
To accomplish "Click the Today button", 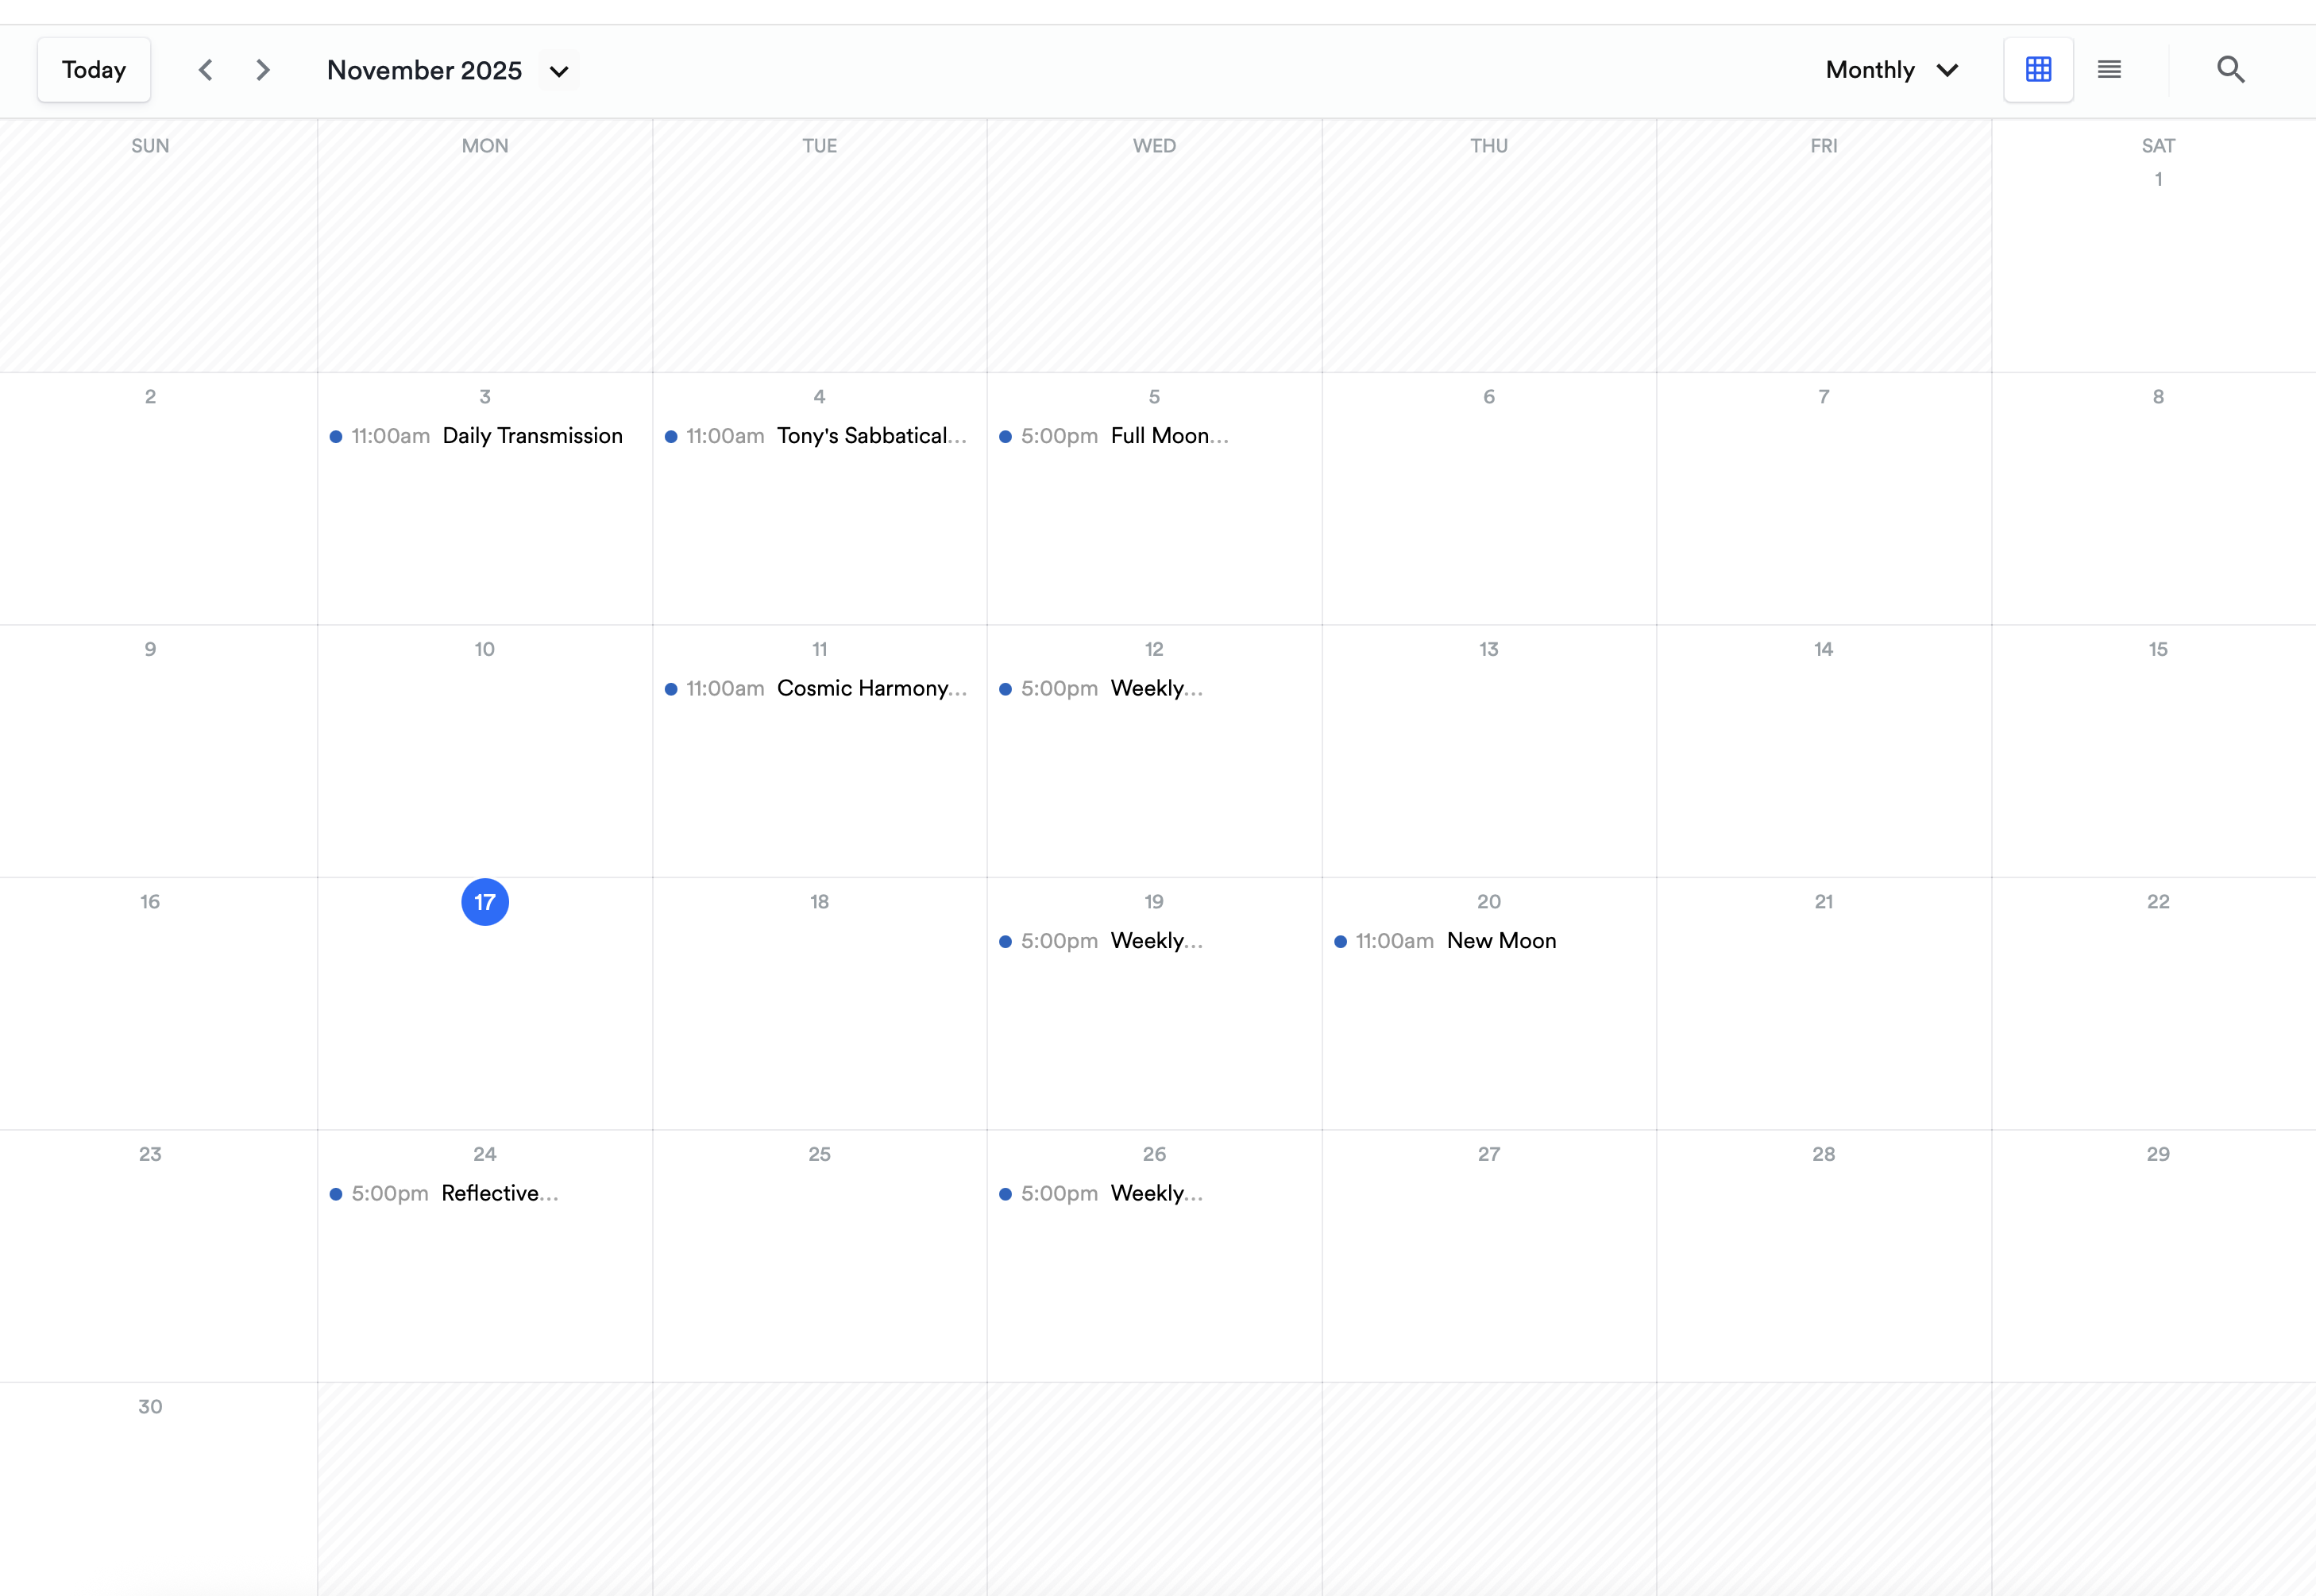I will point(94,70).
